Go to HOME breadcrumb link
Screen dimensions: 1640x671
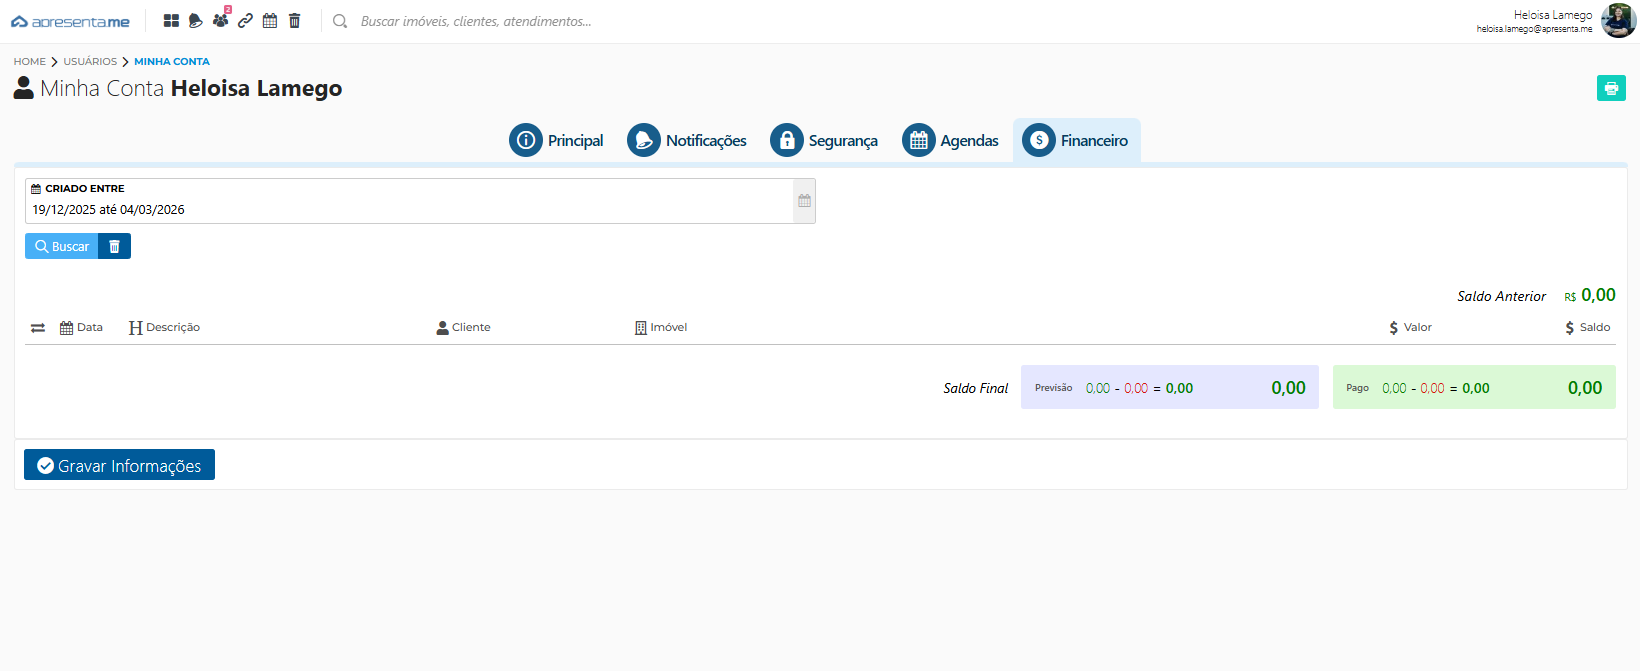point(29,62)
